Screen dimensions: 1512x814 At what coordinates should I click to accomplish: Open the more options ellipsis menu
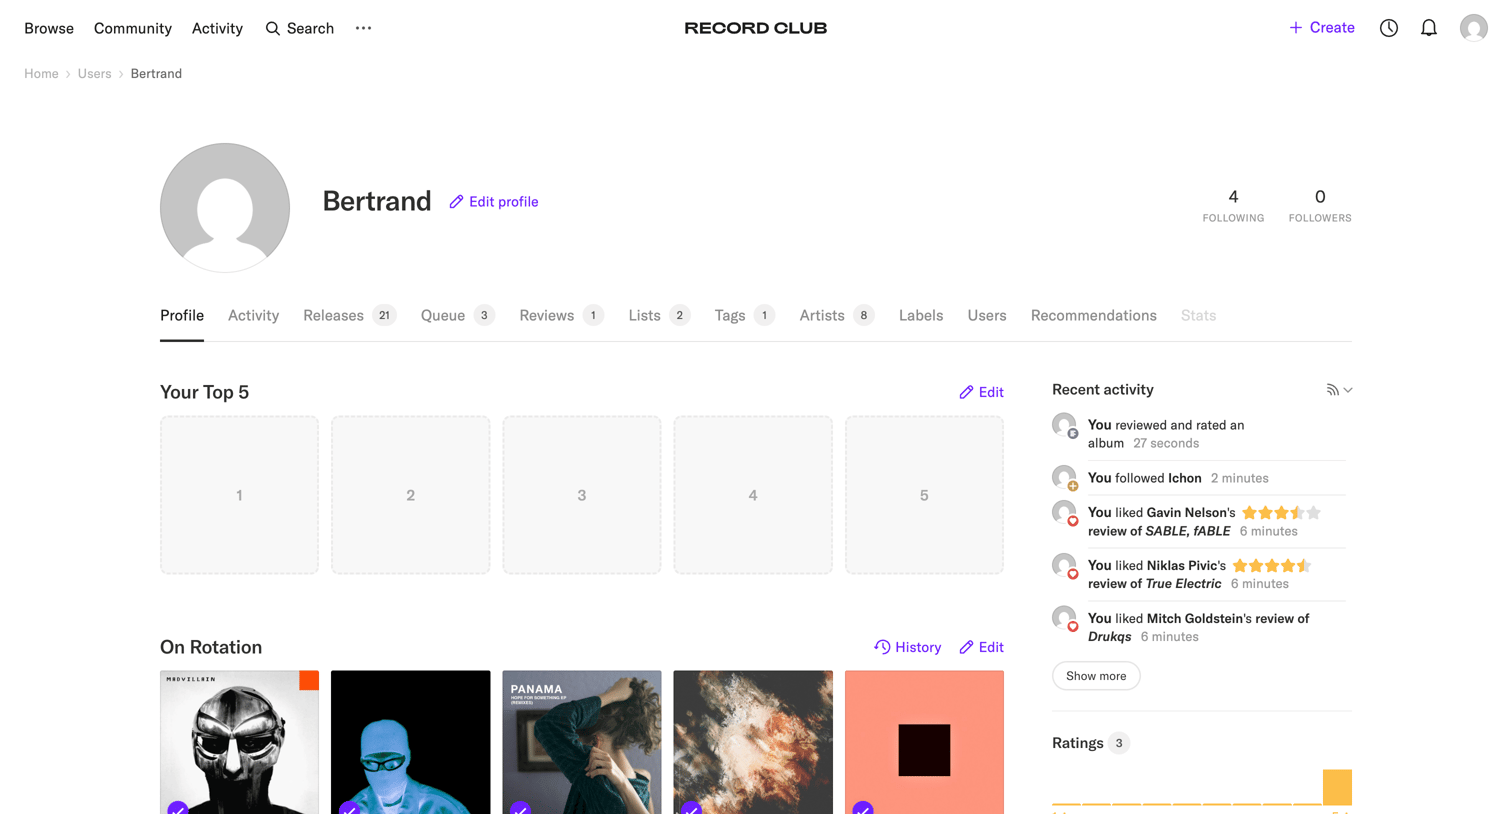(x=363, y=28)
